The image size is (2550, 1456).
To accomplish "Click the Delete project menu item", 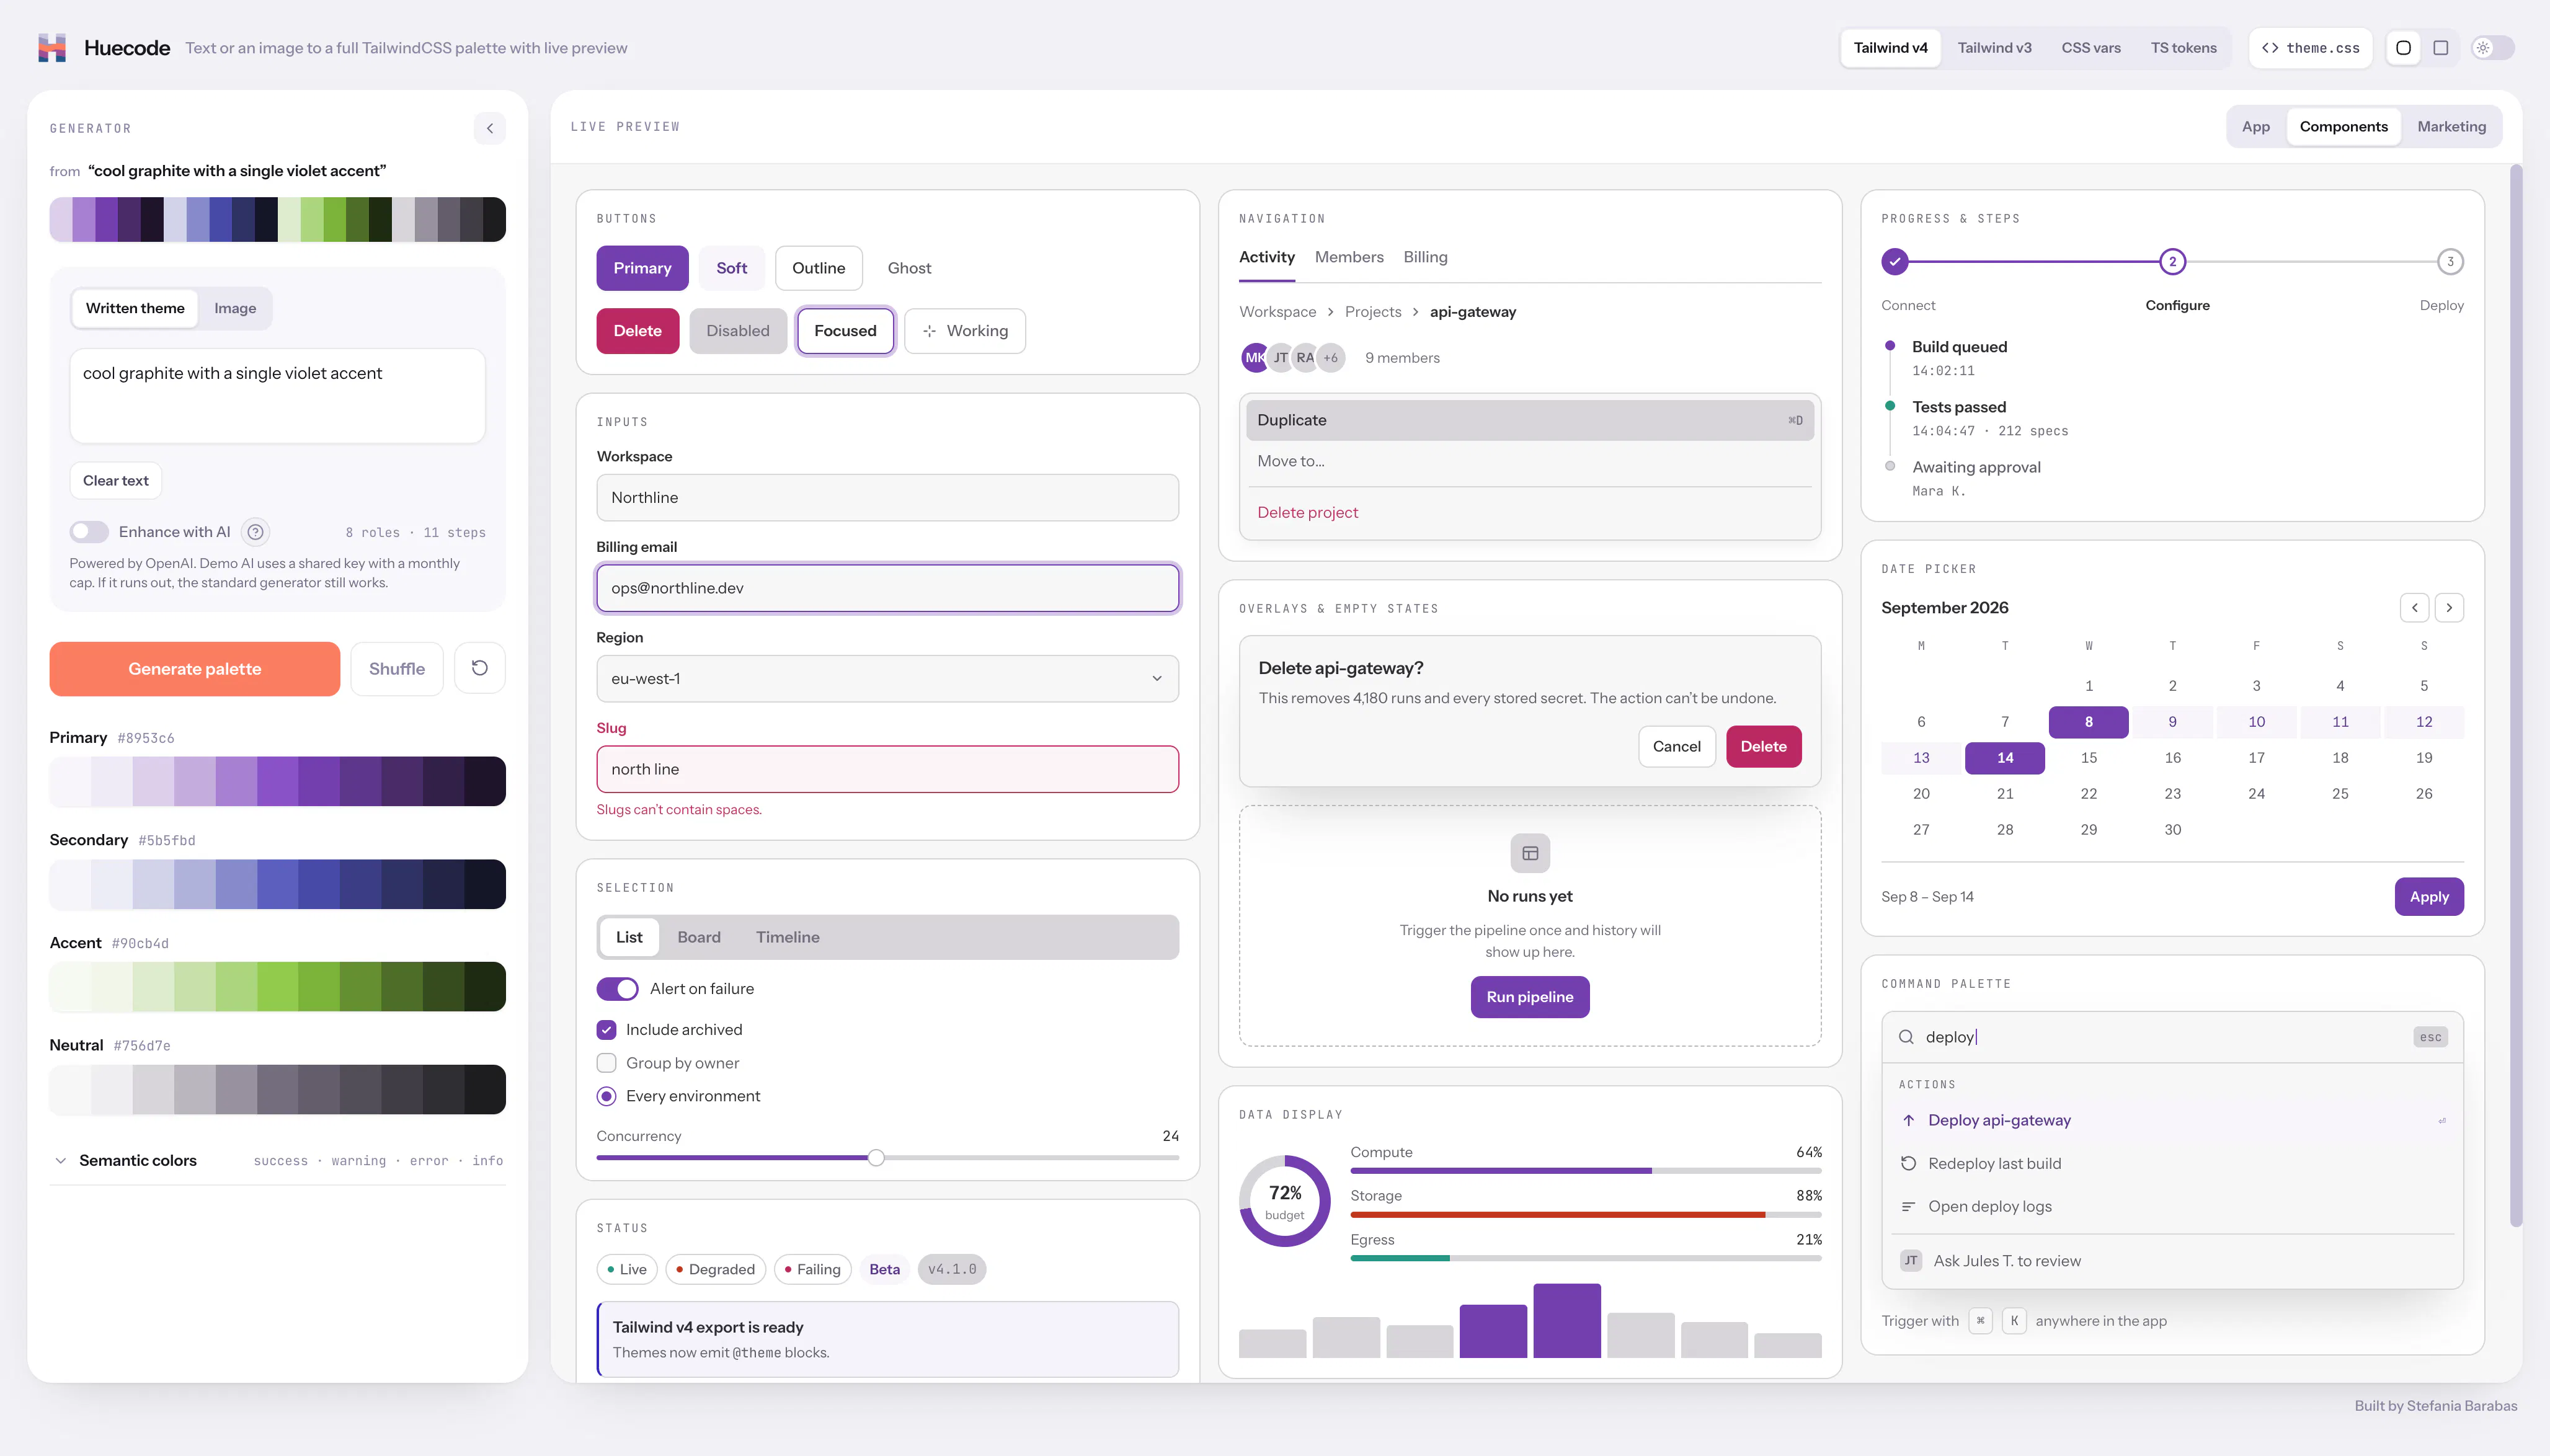I will coord(1529,513).
